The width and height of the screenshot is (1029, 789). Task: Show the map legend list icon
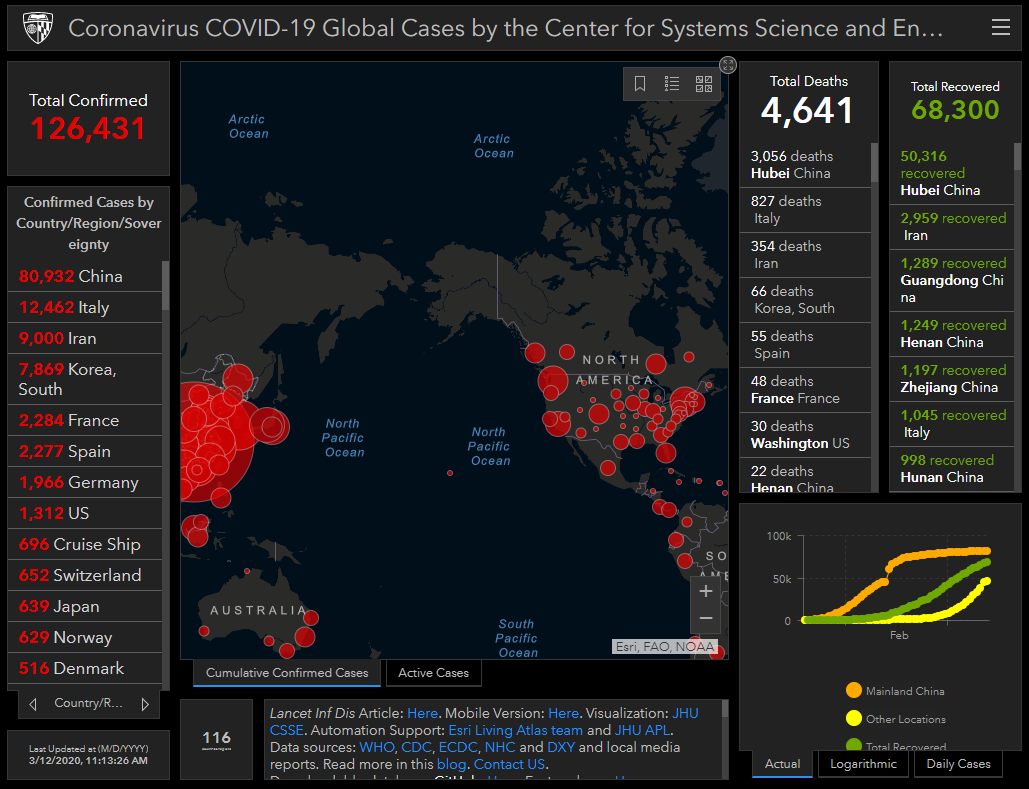click(672, 84)
